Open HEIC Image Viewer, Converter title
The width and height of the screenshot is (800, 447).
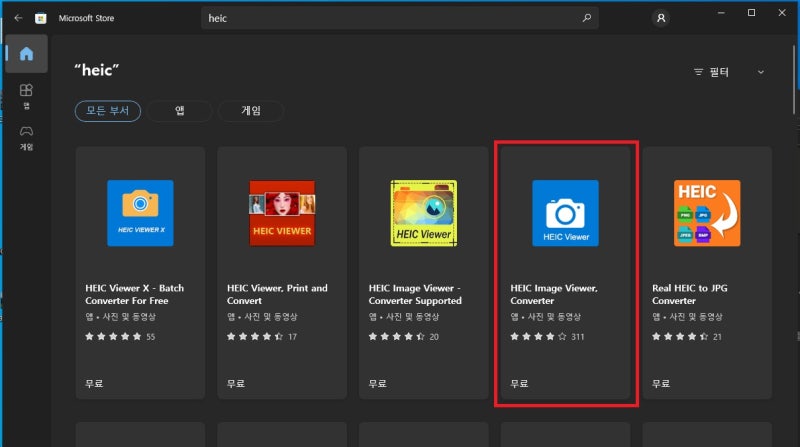click(554, 294)
